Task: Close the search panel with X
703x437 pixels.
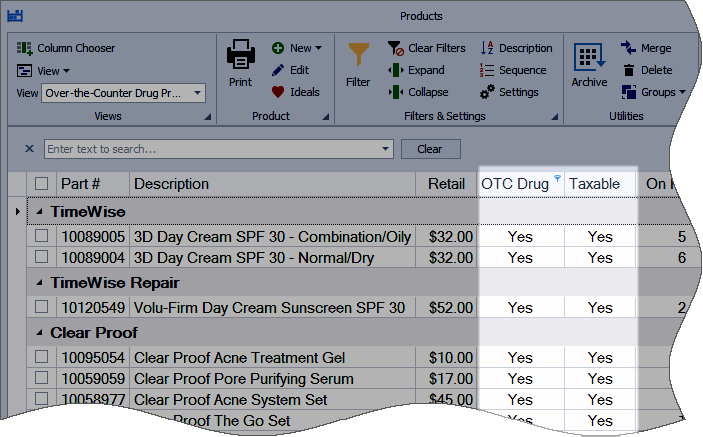Action: point(29,148)
